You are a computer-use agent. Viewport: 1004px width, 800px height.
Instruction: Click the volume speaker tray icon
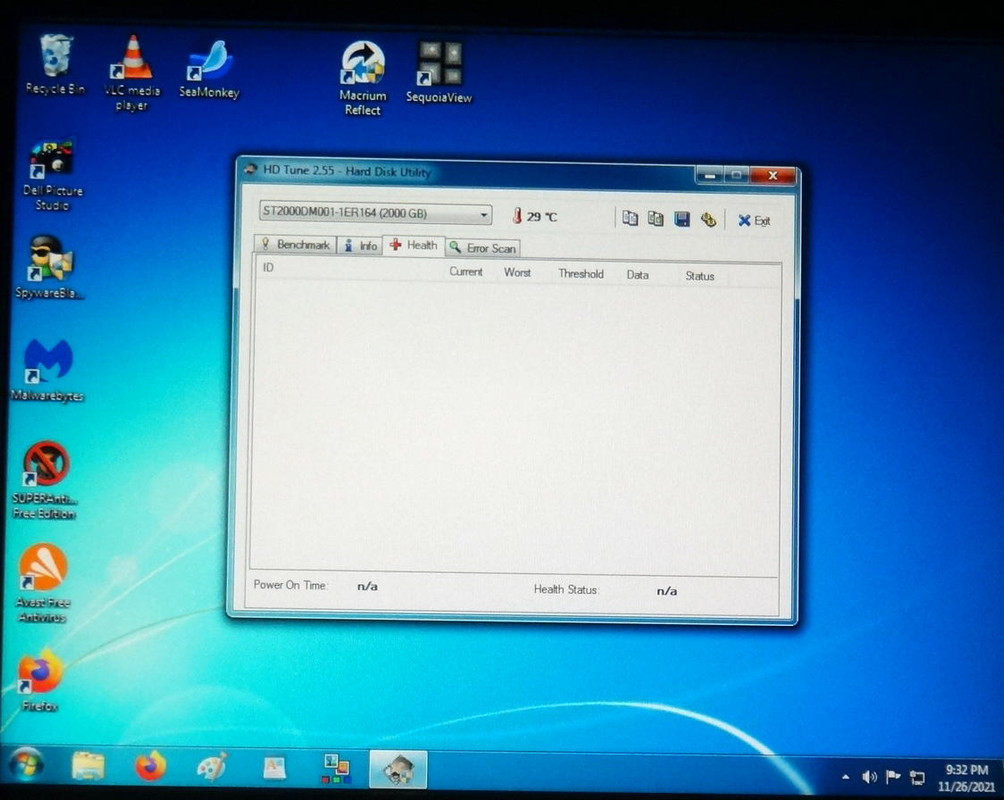click(870, 777)
